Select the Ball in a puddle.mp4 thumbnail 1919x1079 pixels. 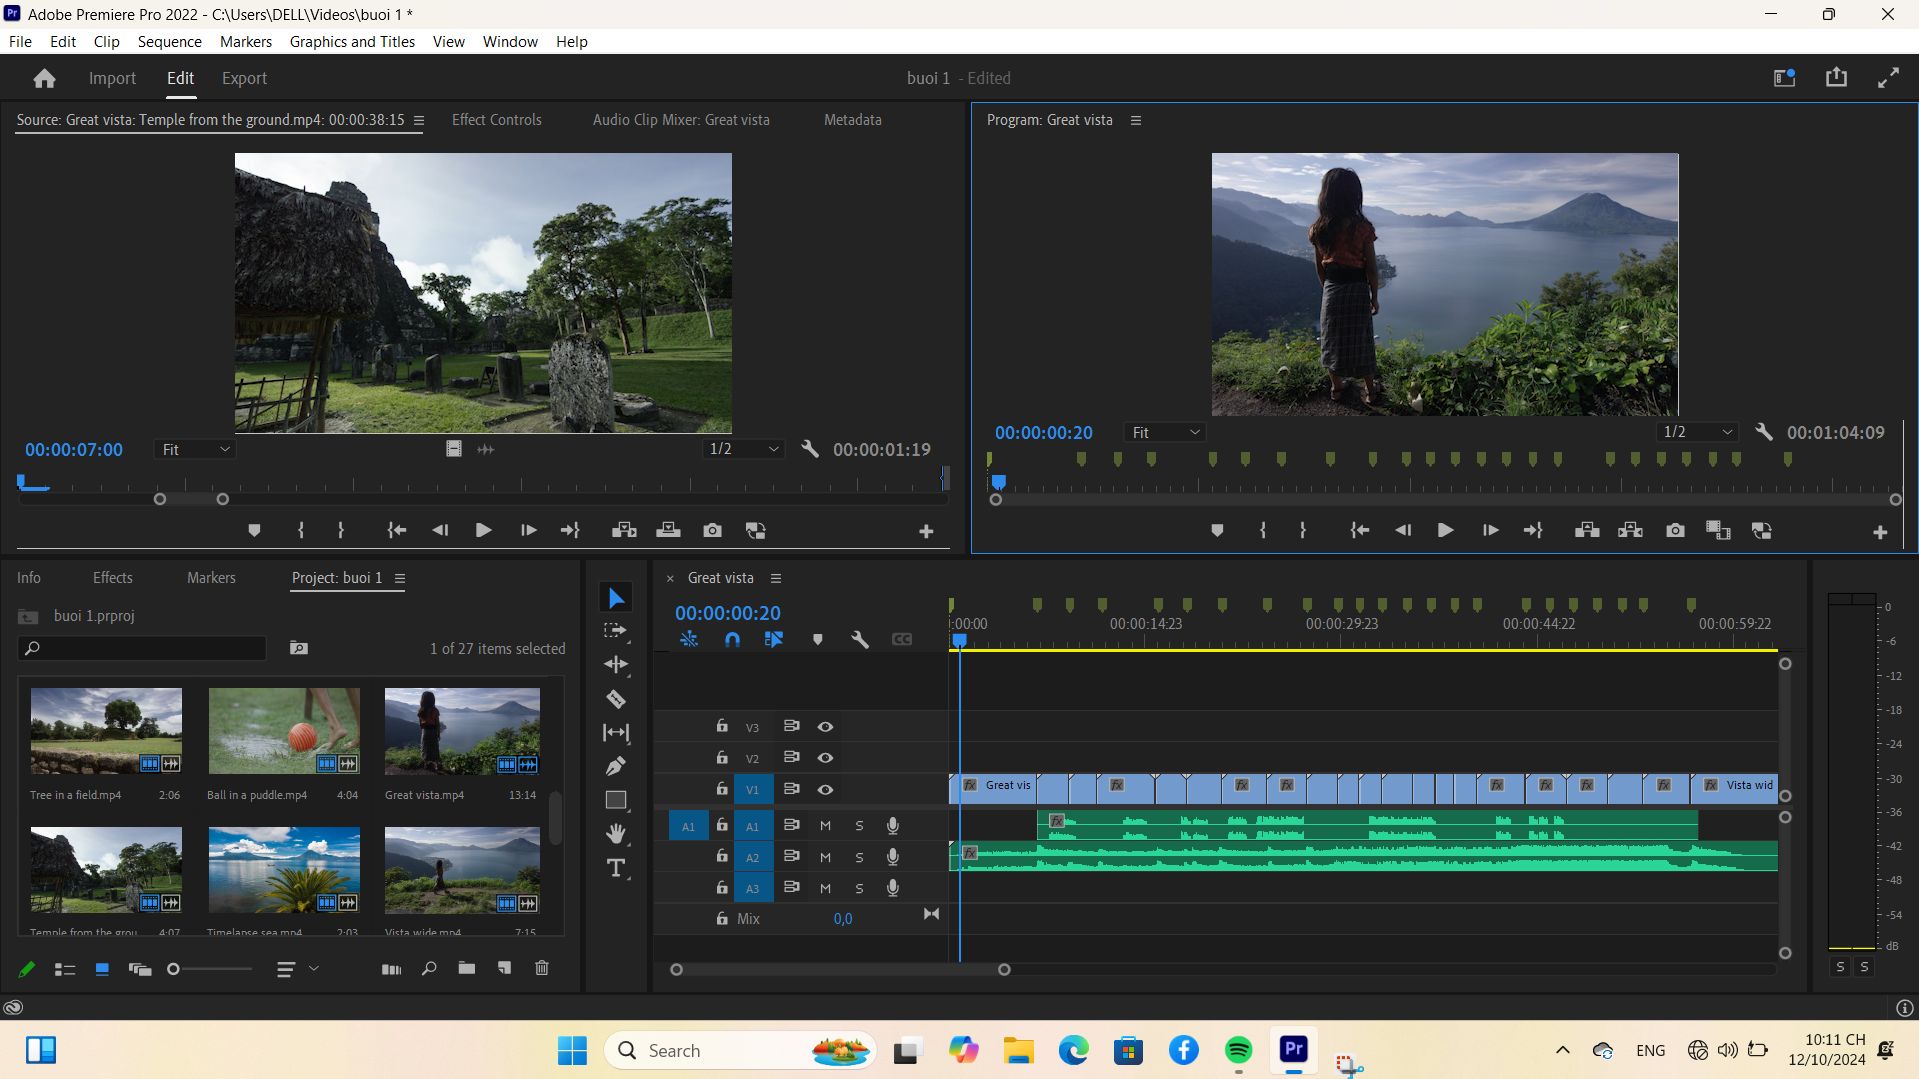click(284, 731)
